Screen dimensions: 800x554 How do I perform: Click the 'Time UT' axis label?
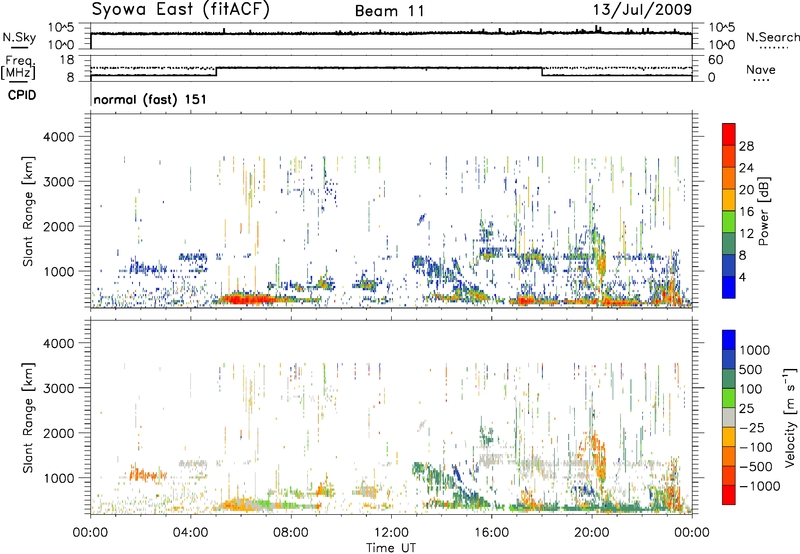(391, 547)
